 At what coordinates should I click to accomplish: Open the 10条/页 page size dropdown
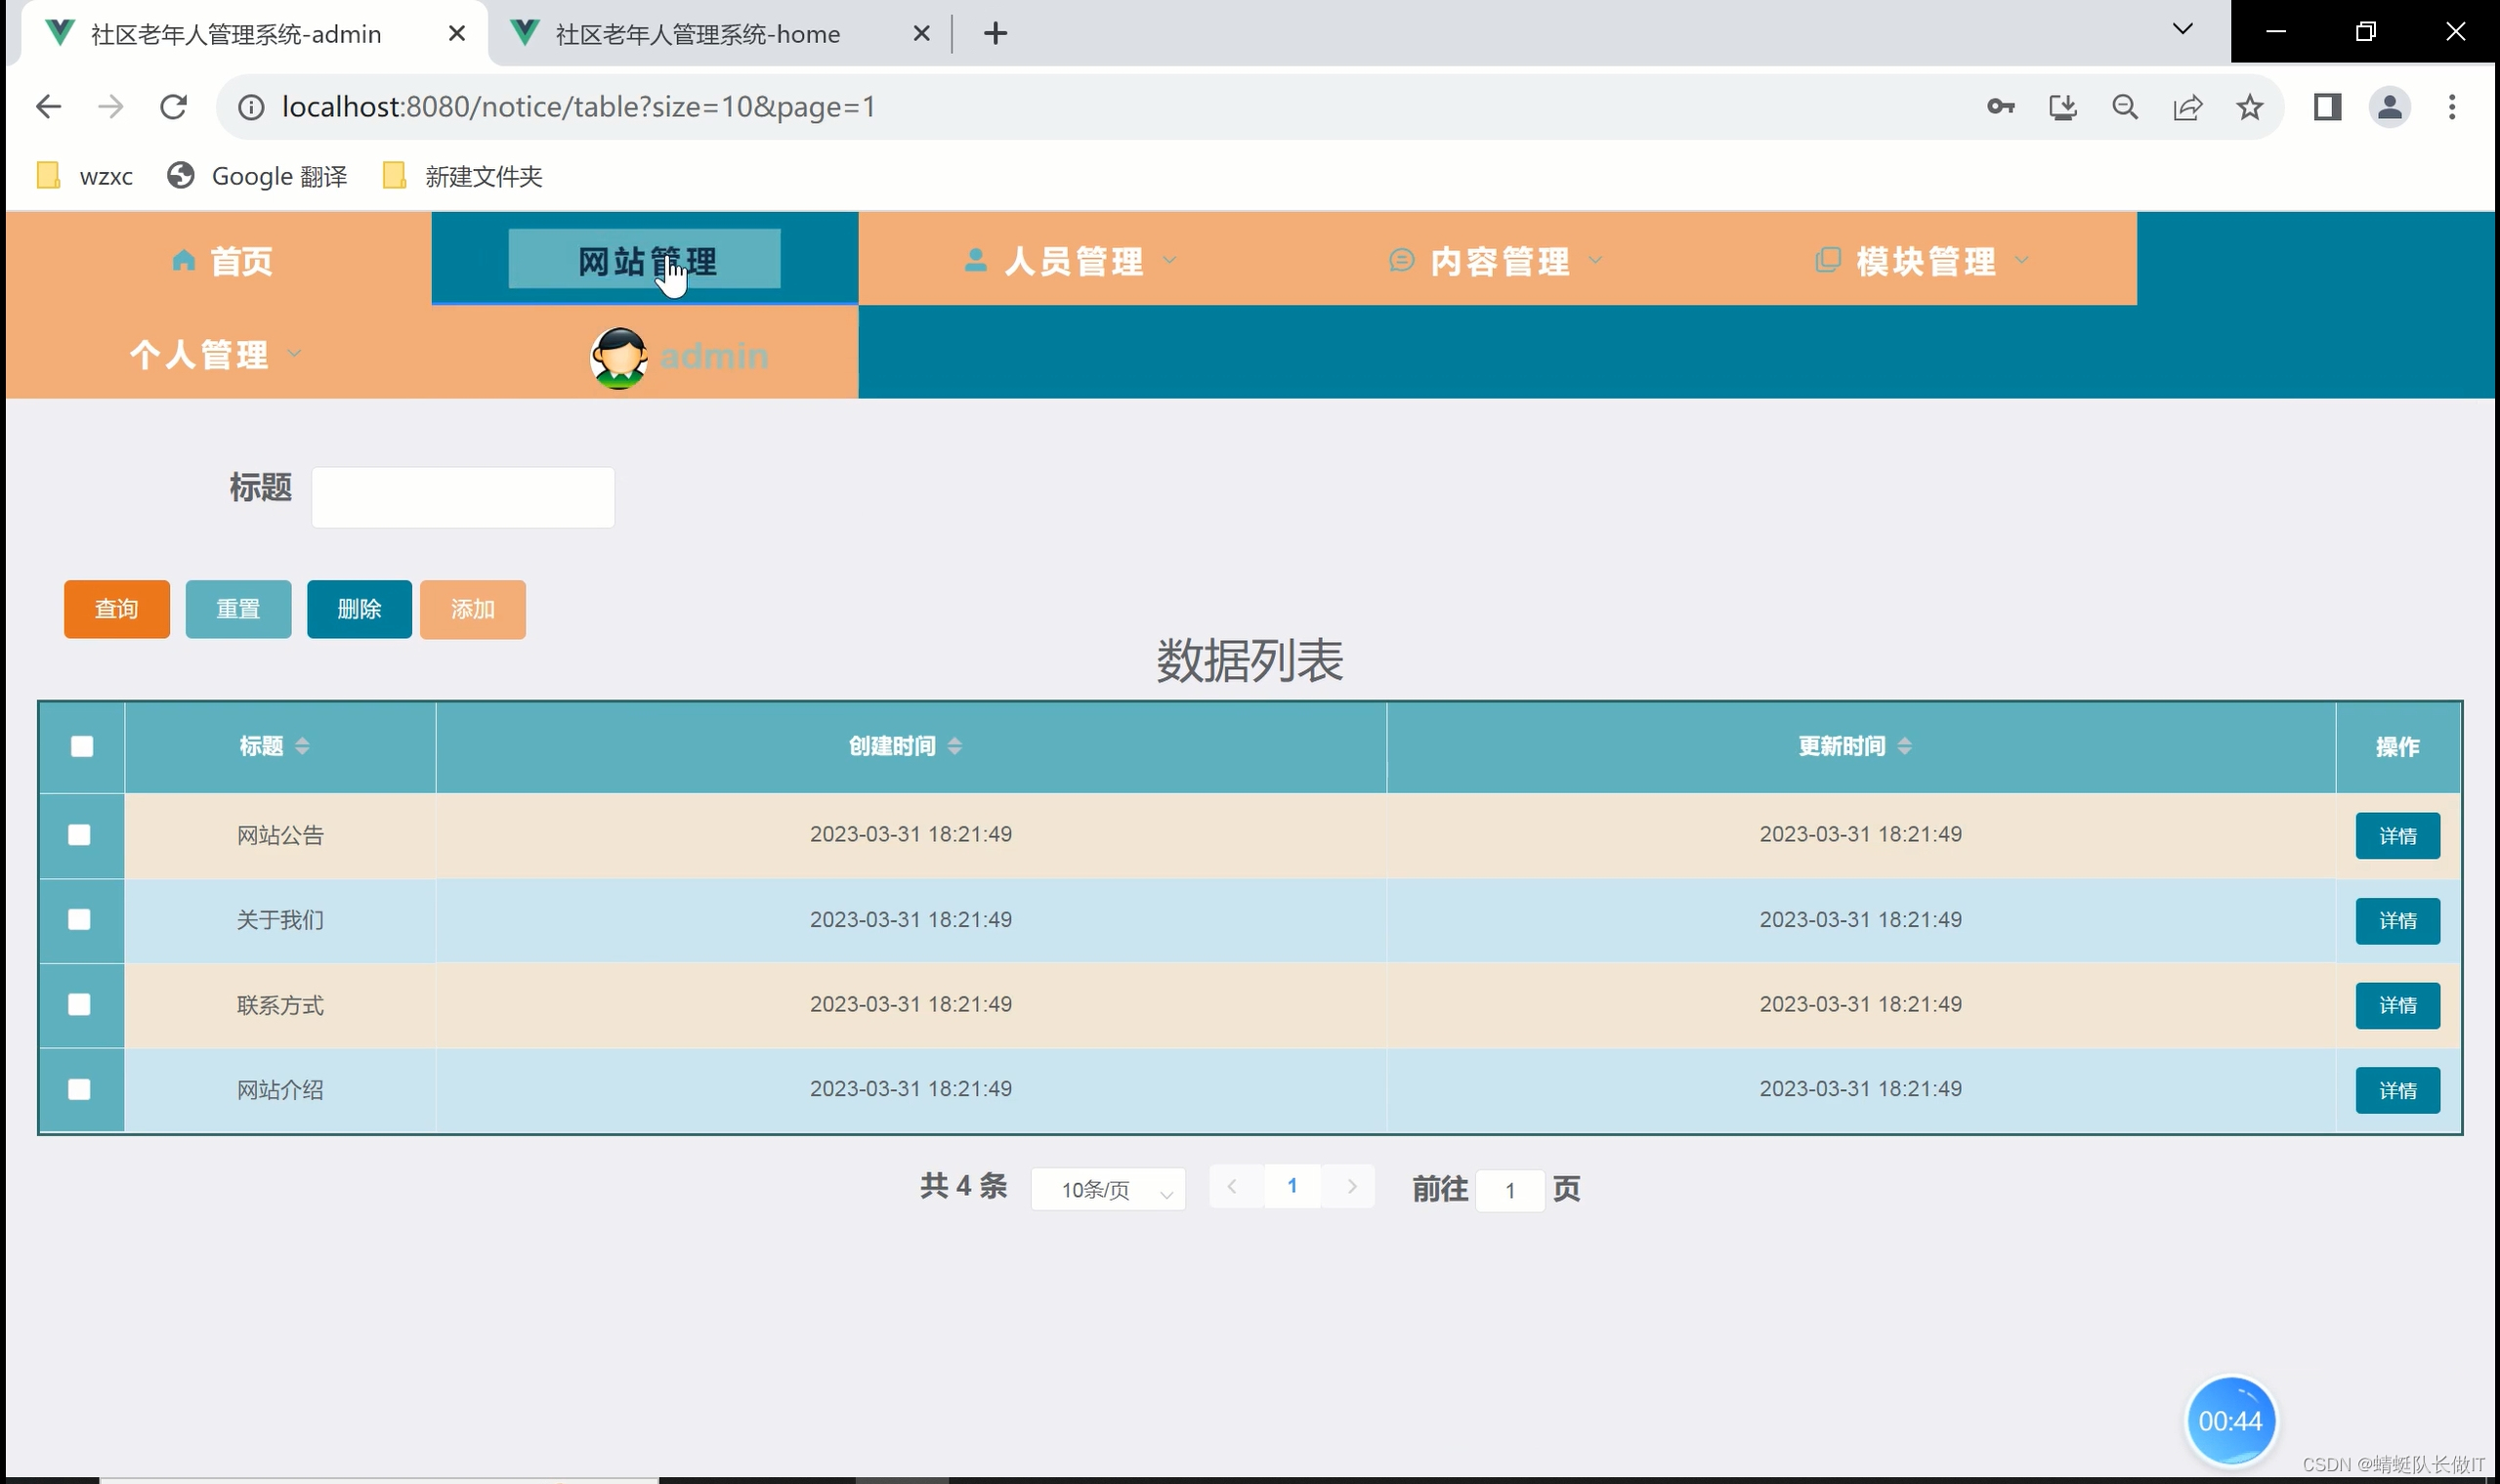[1108, 1189]
